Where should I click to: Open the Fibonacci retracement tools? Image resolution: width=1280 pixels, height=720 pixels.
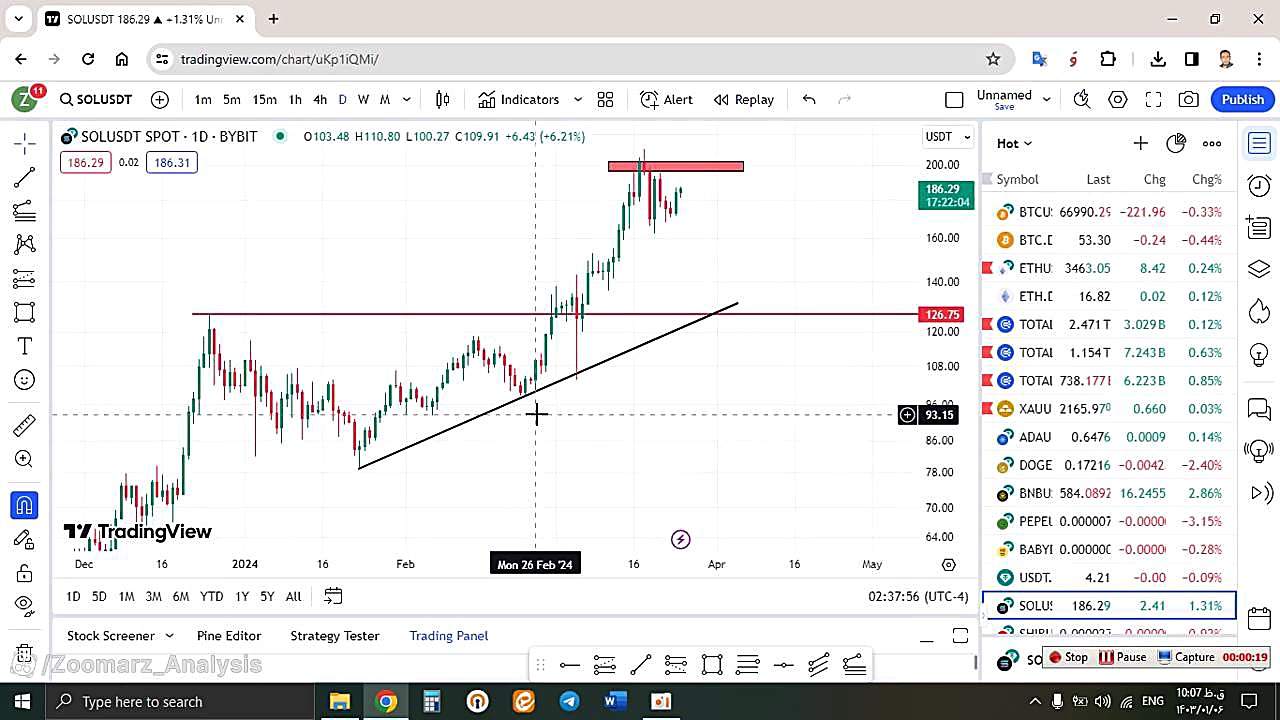(25, 210)
